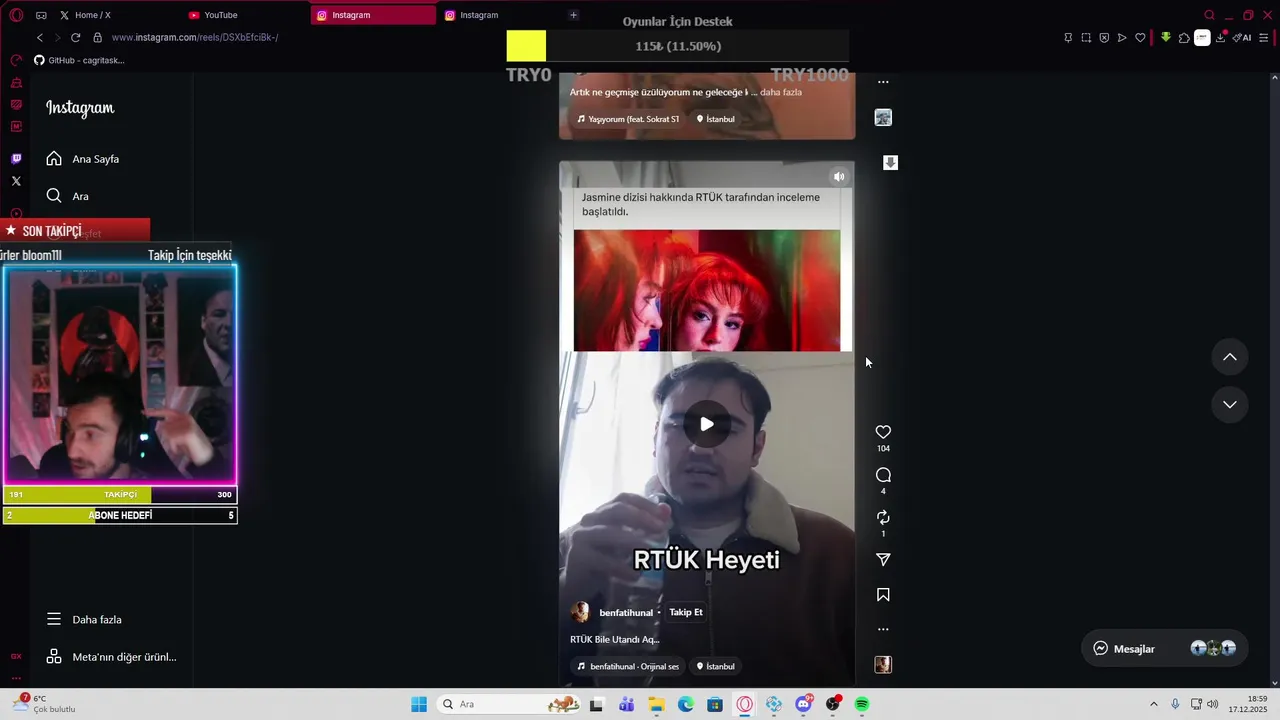
Task: Click the send-to-flow arrow icon
Action: pyautogui.click(x=1122, y=38)
